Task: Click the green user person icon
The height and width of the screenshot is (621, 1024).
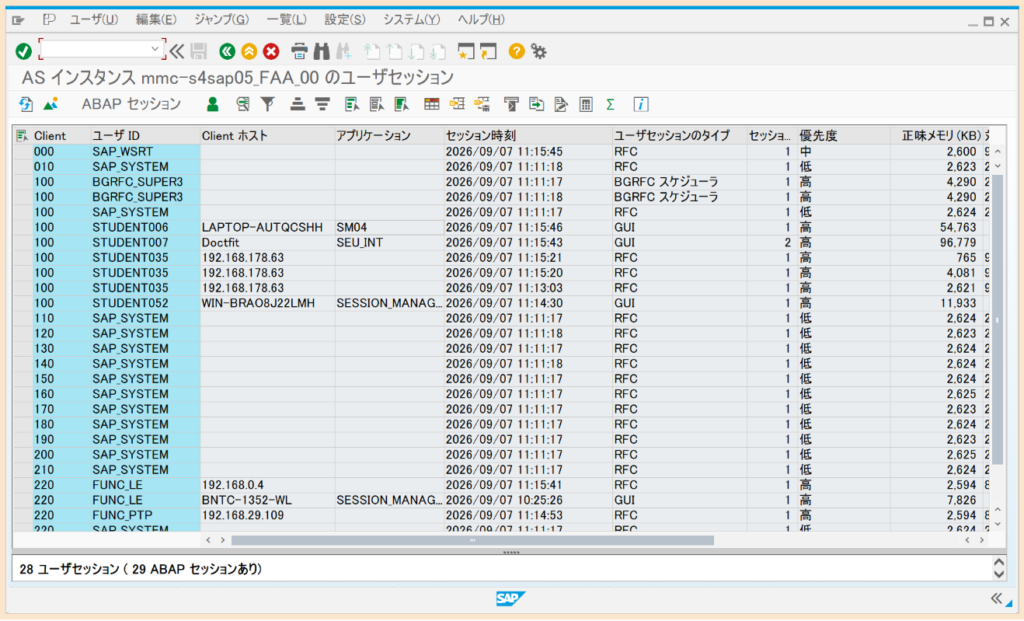Action: 213,104
